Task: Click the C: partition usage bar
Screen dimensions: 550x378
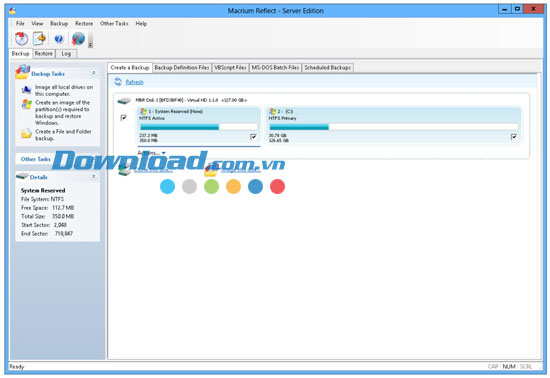Action: tap(394, 127)
